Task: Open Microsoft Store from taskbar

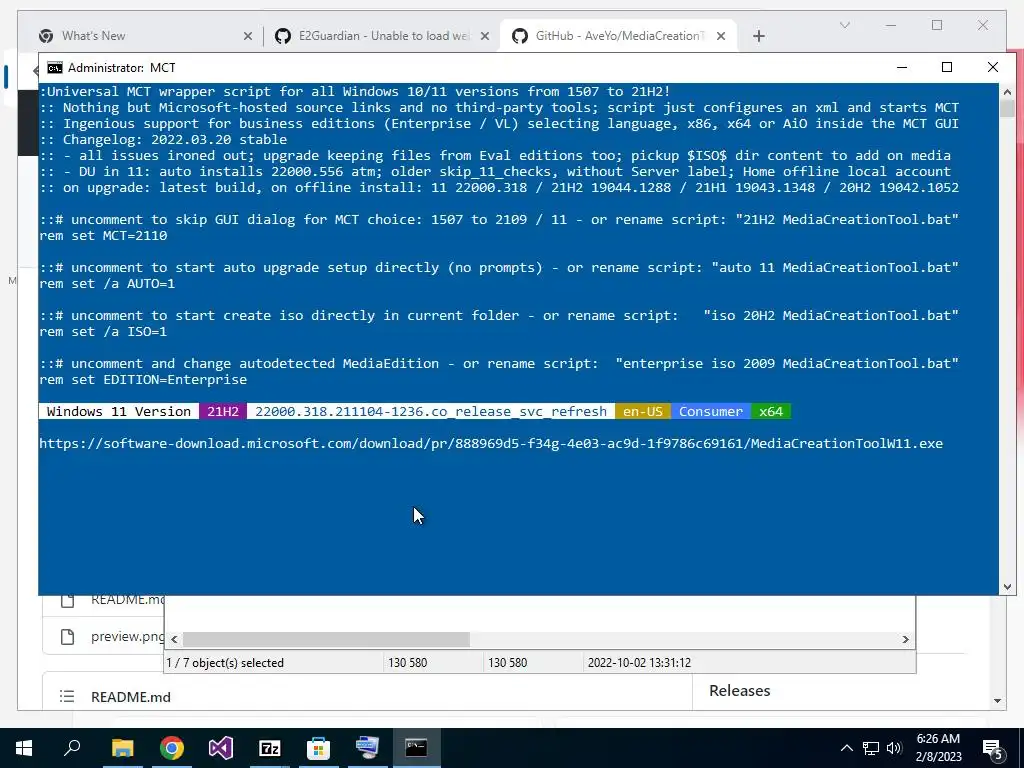Action: pyautogui.click(x=319, y=748)
